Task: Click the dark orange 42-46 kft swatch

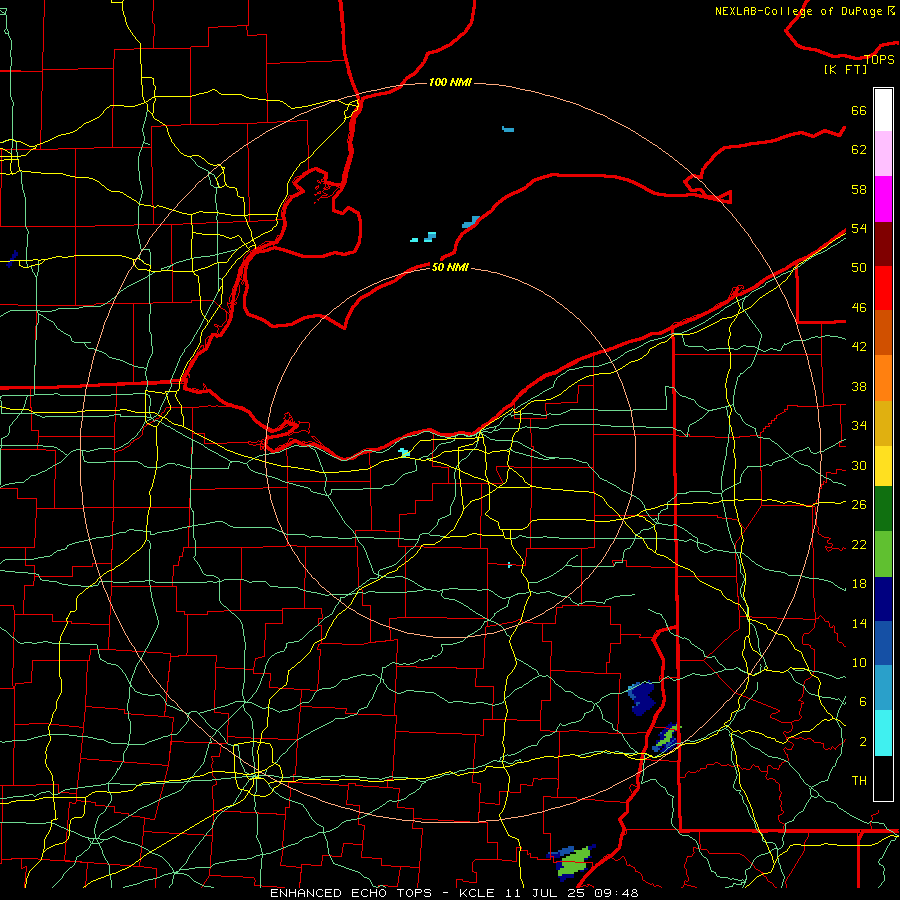Action: pos(883,333)
